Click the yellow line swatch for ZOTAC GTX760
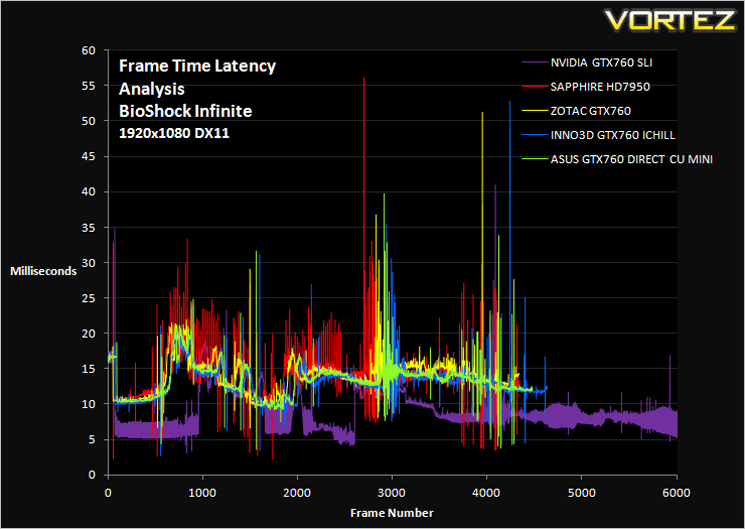This screenshot has height=529, width=745. click(x=535, y=111)
